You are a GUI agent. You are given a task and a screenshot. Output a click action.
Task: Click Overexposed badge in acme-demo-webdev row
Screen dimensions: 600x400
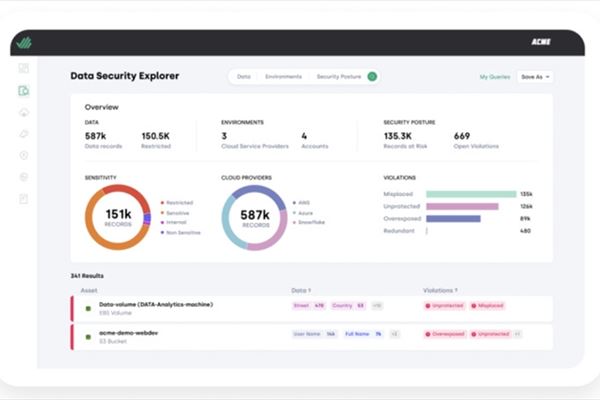click(x=445, y=334)
